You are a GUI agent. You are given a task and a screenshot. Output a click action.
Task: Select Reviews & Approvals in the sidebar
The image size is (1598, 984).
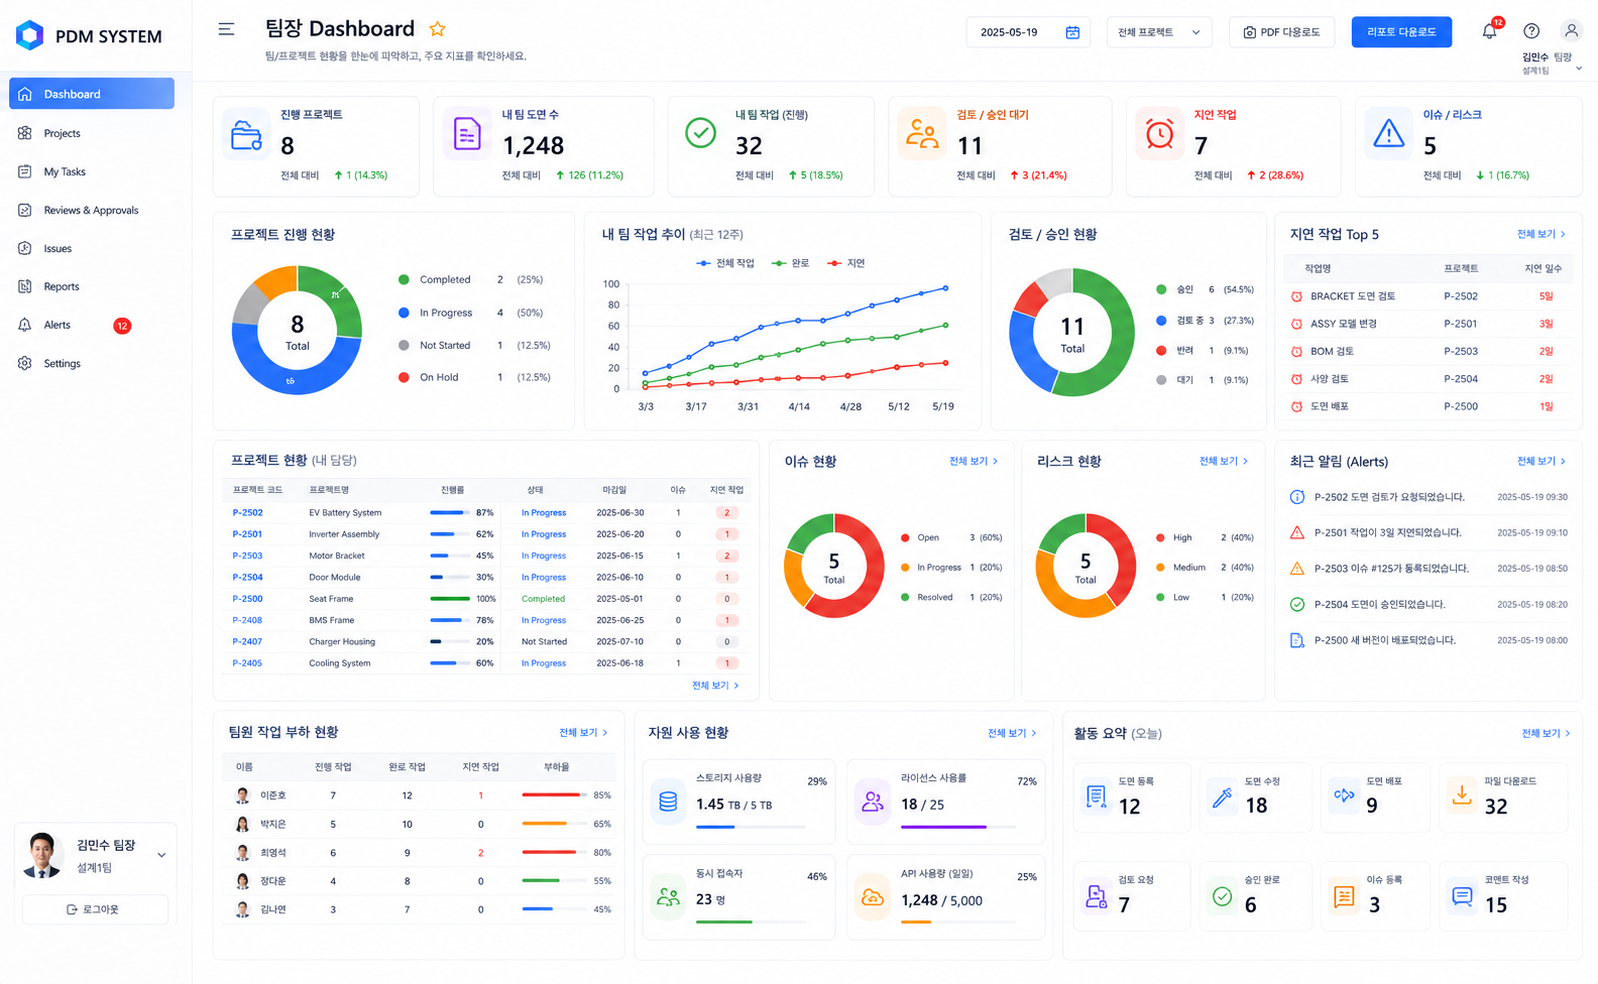91,210
